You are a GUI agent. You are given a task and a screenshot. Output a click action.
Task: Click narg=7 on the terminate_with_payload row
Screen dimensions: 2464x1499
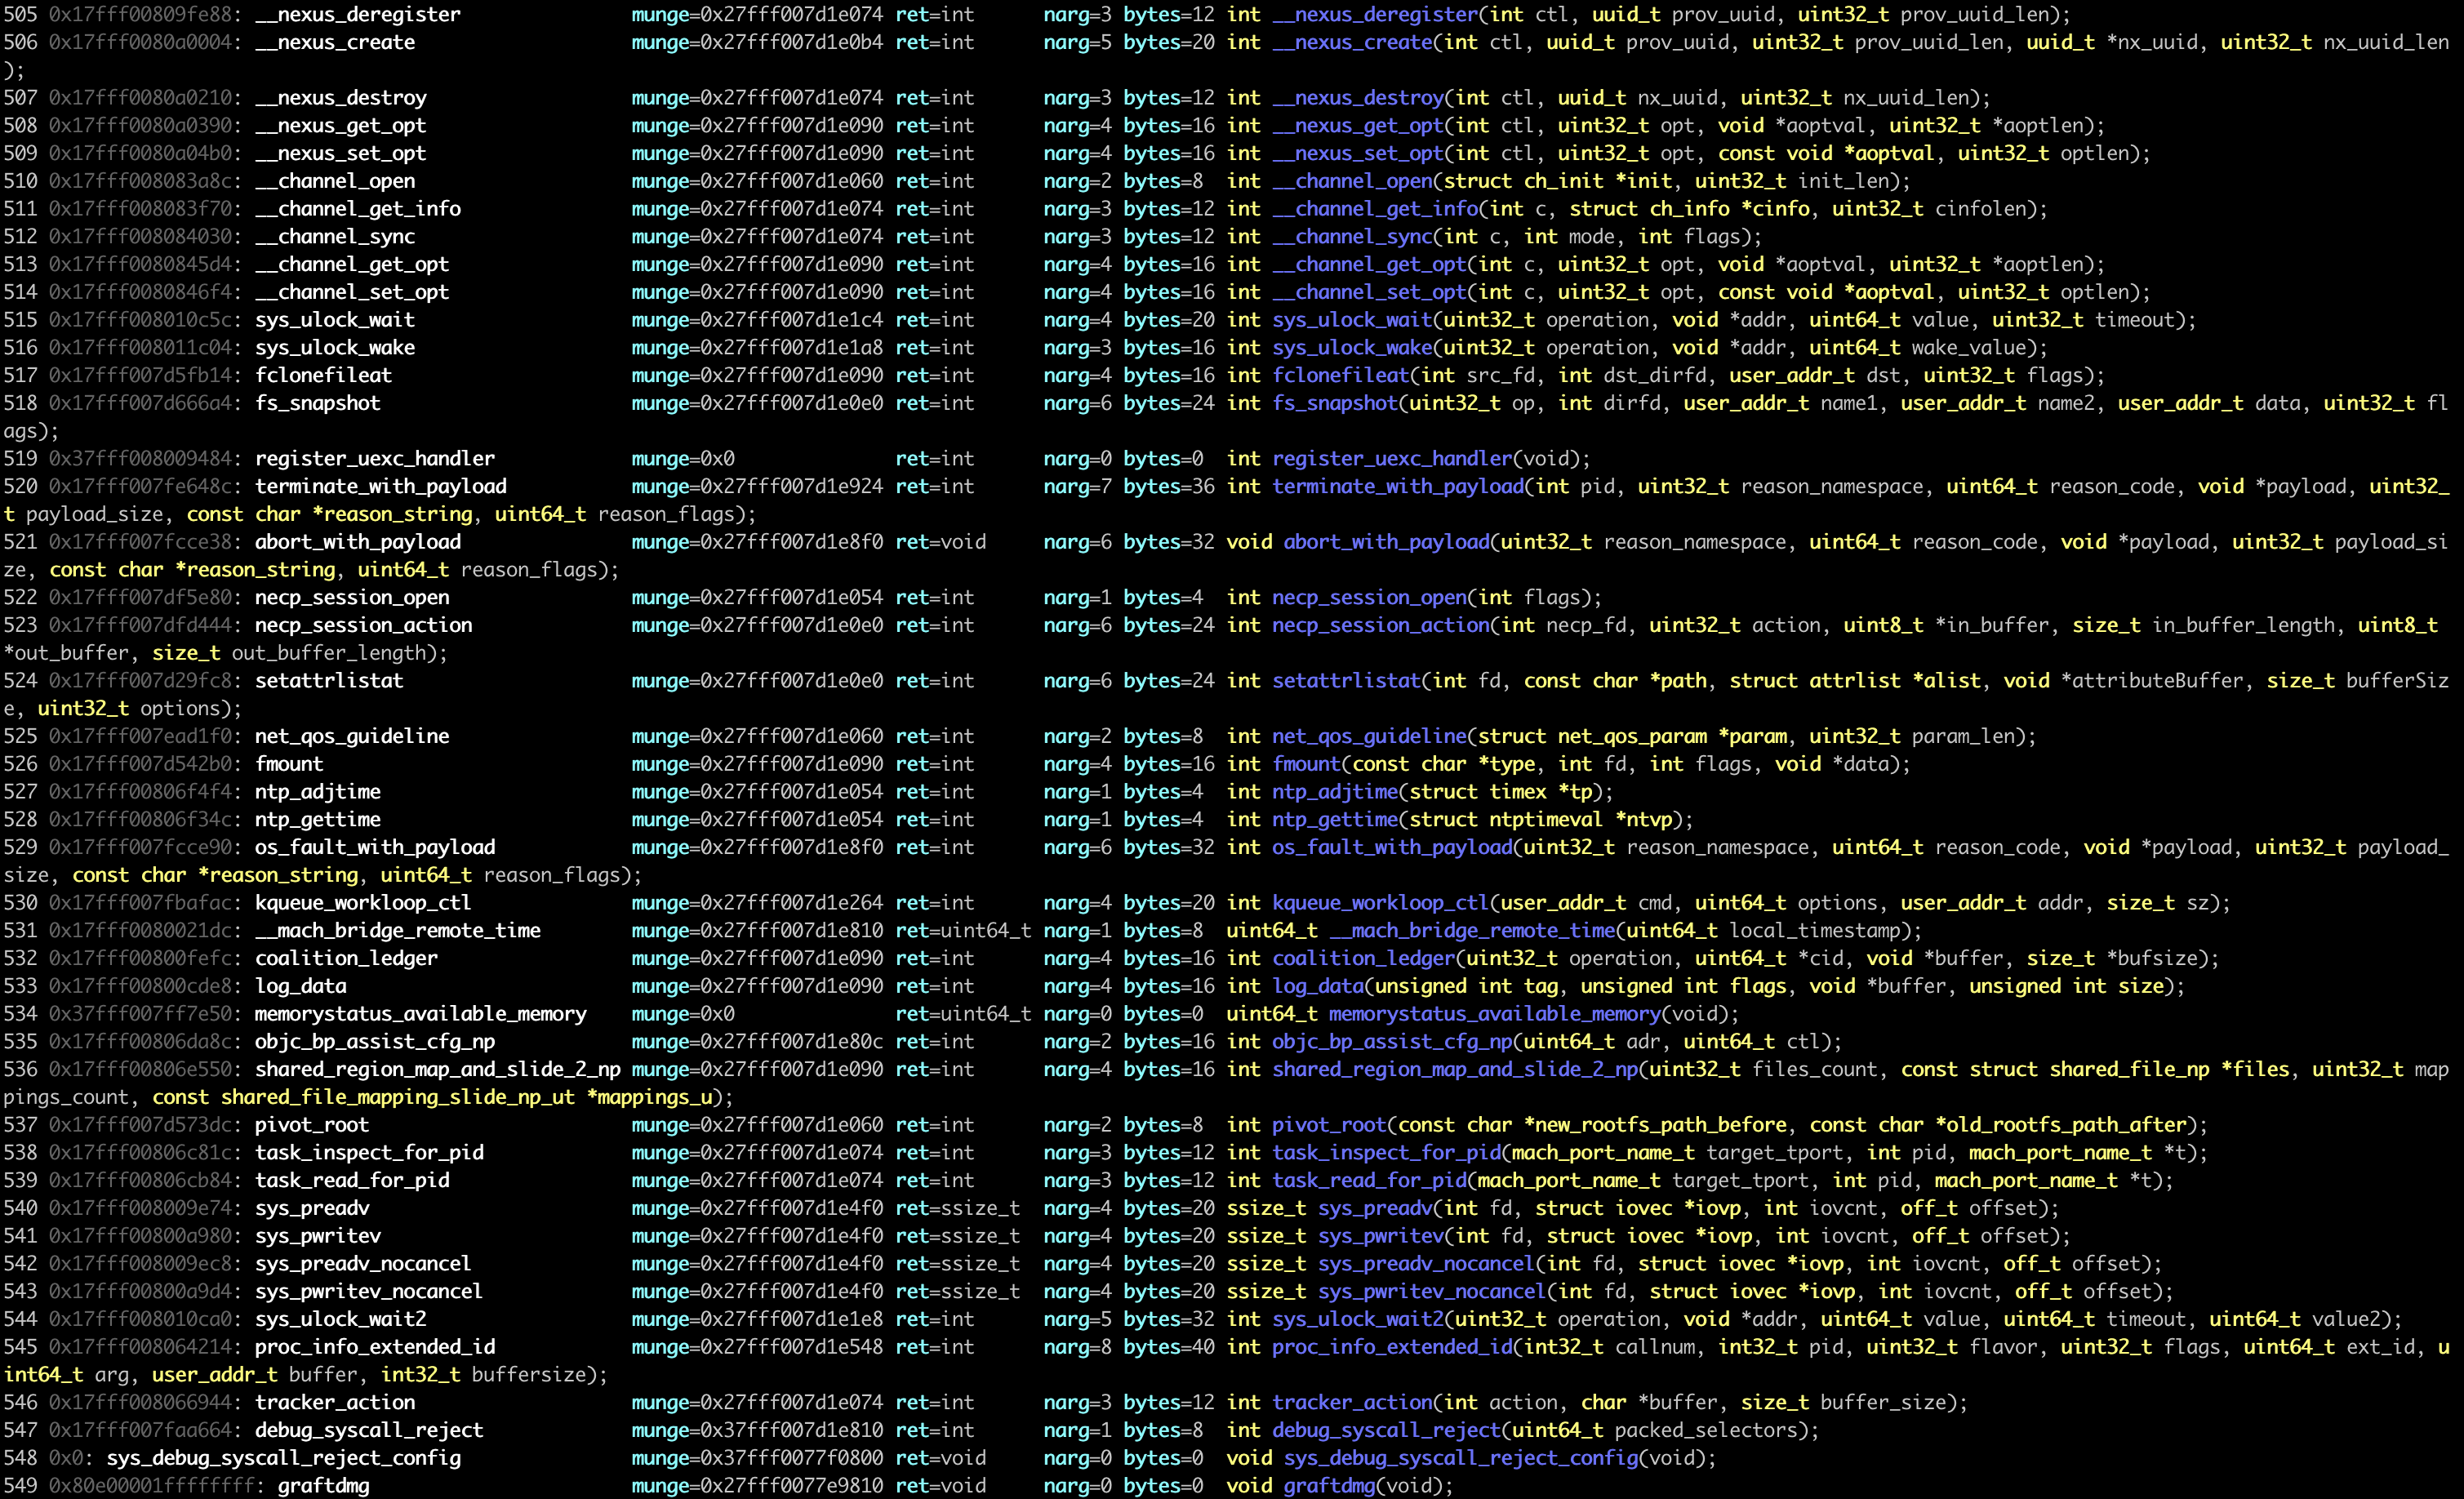[x=1077, y=486]
